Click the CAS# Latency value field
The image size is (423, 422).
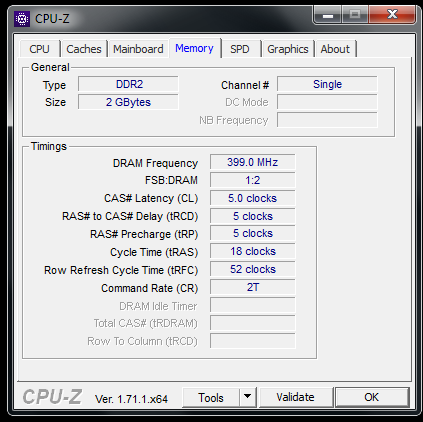tap(253, 198)
